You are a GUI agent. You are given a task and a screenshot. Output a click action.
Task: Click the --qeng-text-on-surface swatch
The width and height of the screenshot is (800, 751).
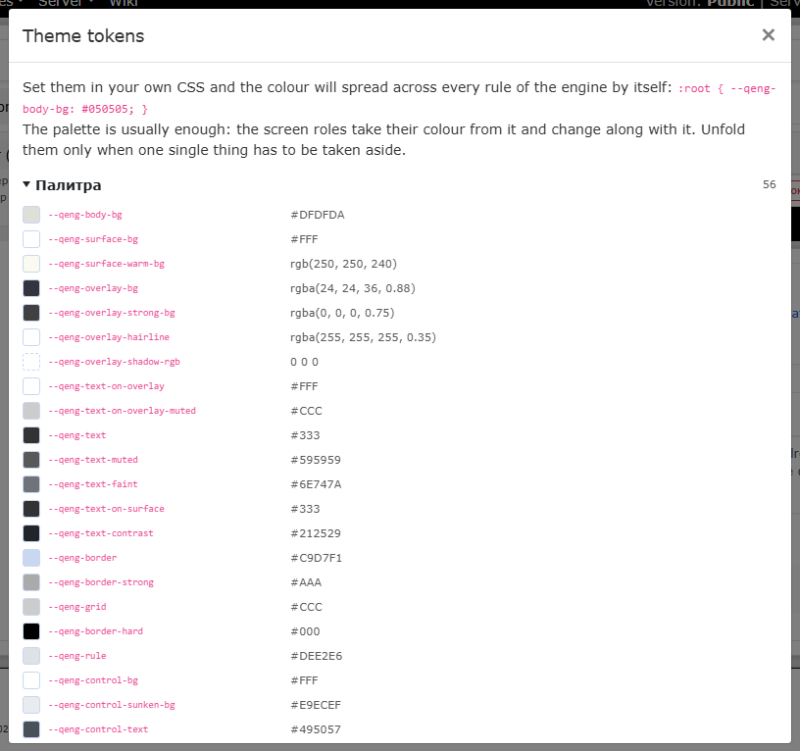coord(31,509)
